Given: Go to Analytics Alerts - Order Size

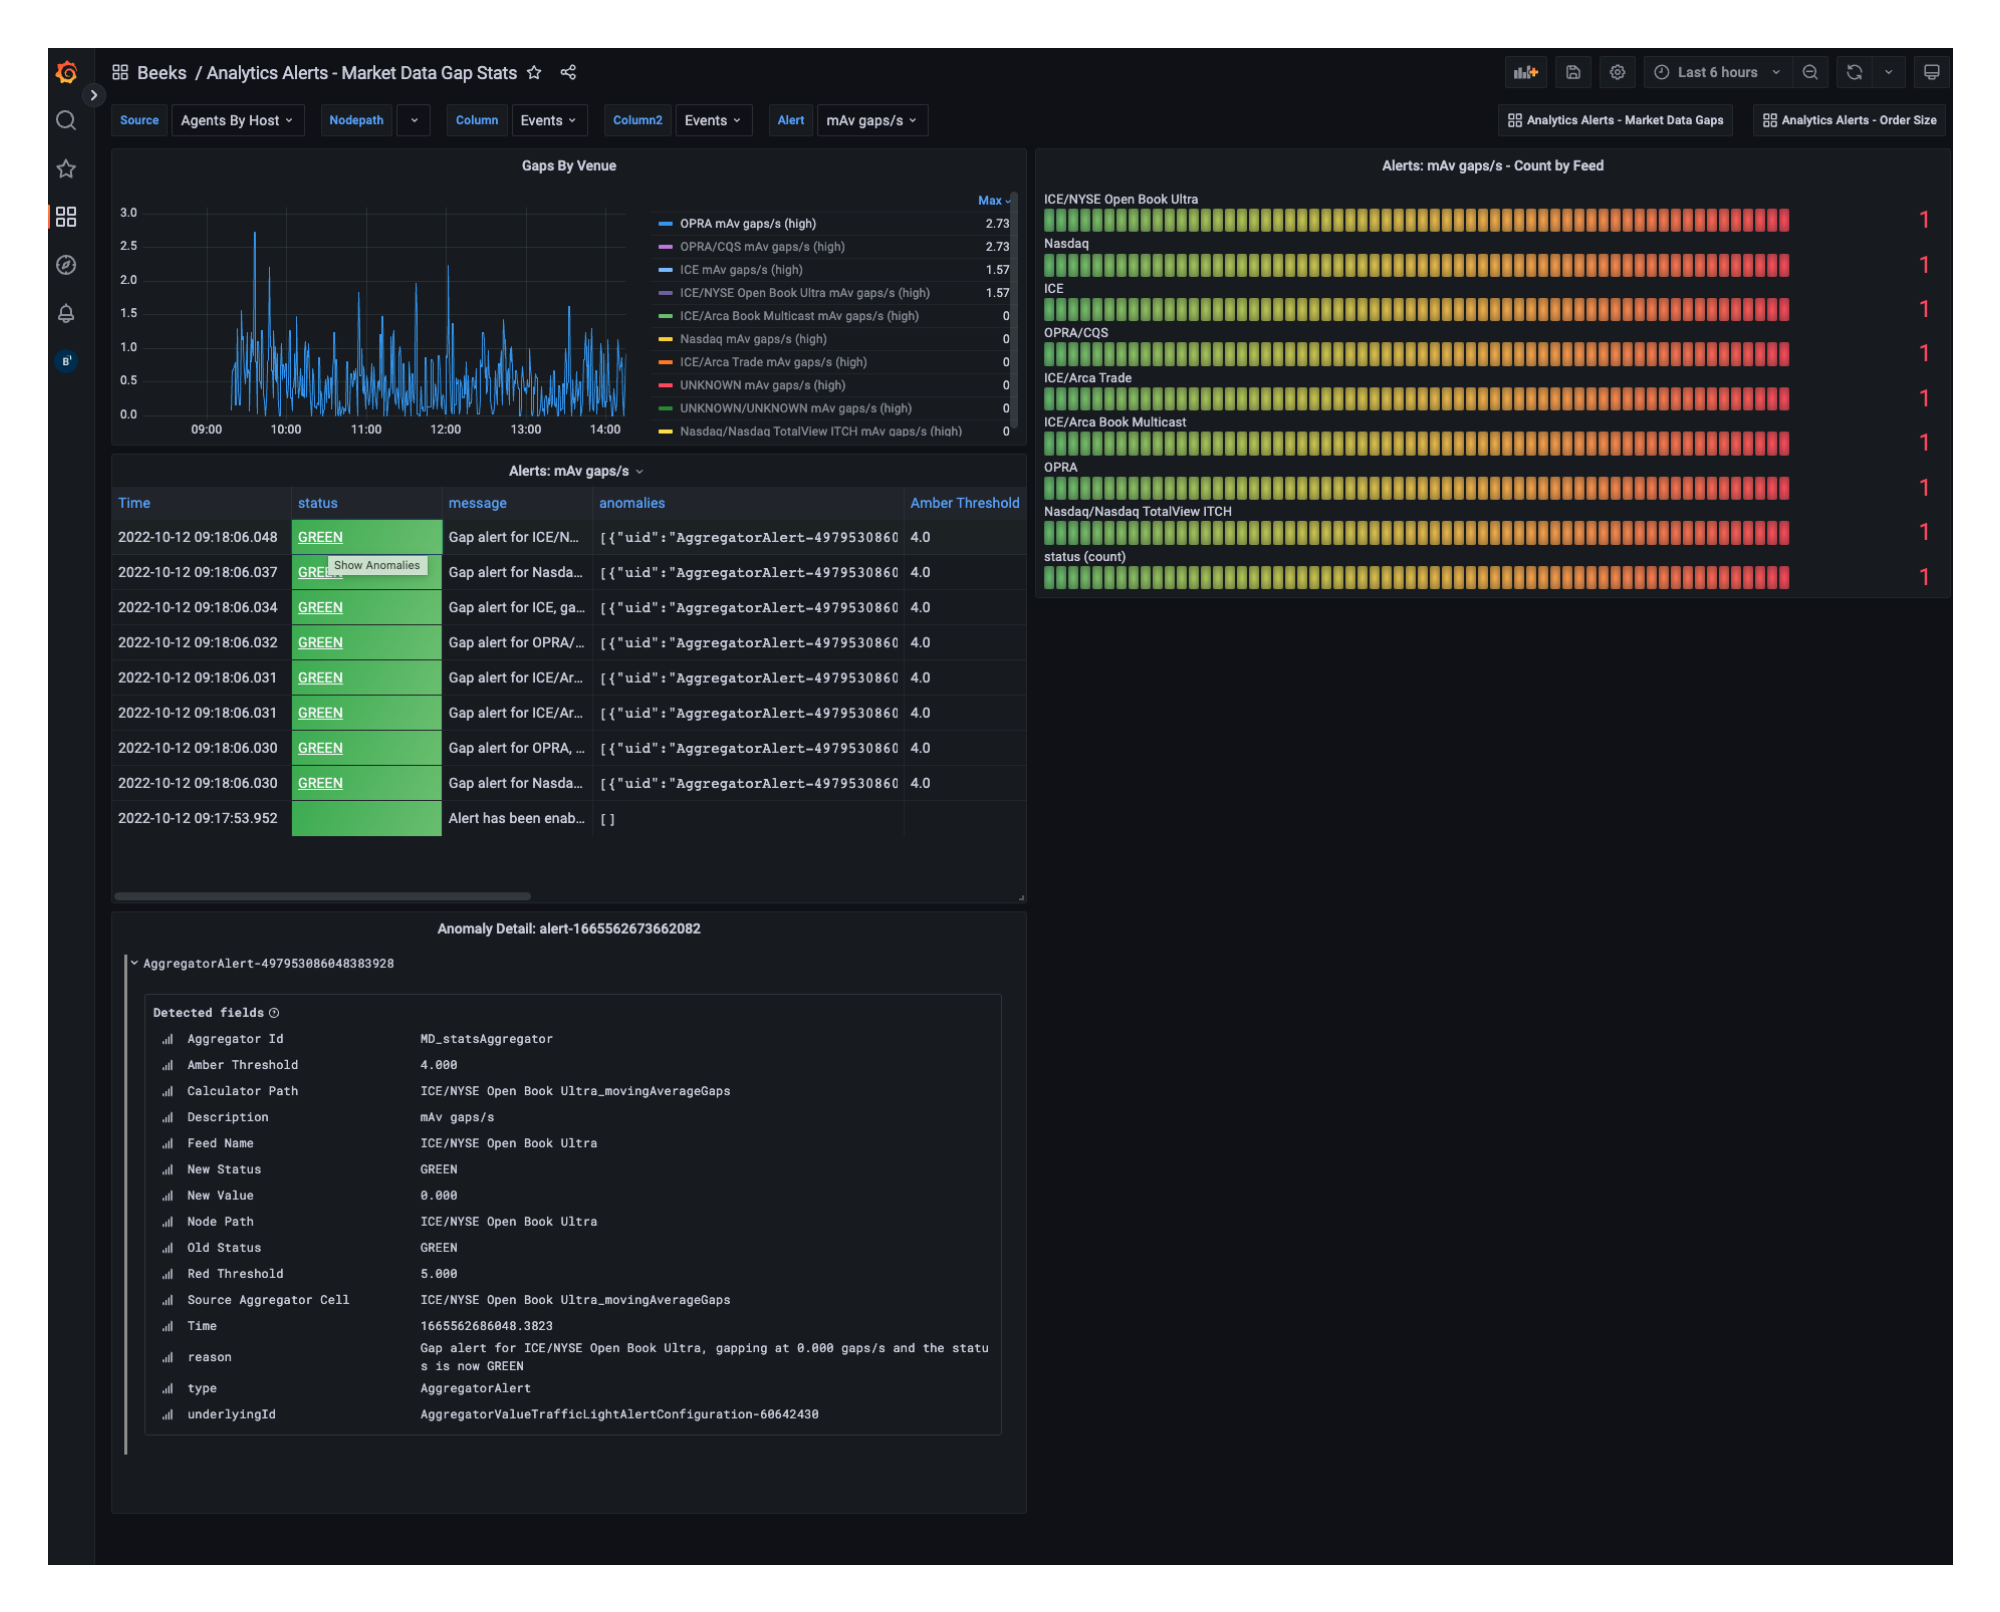Looking at the screenshot, I should click(x=1849, y=120).
